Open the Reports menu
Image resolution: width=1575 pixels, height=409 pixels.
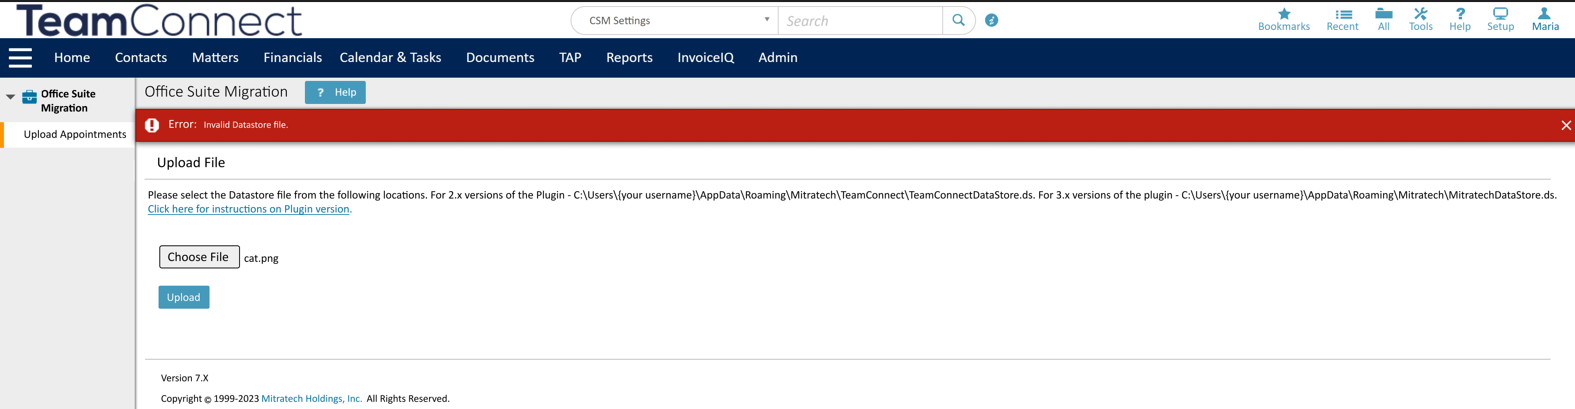pos(629,58)
